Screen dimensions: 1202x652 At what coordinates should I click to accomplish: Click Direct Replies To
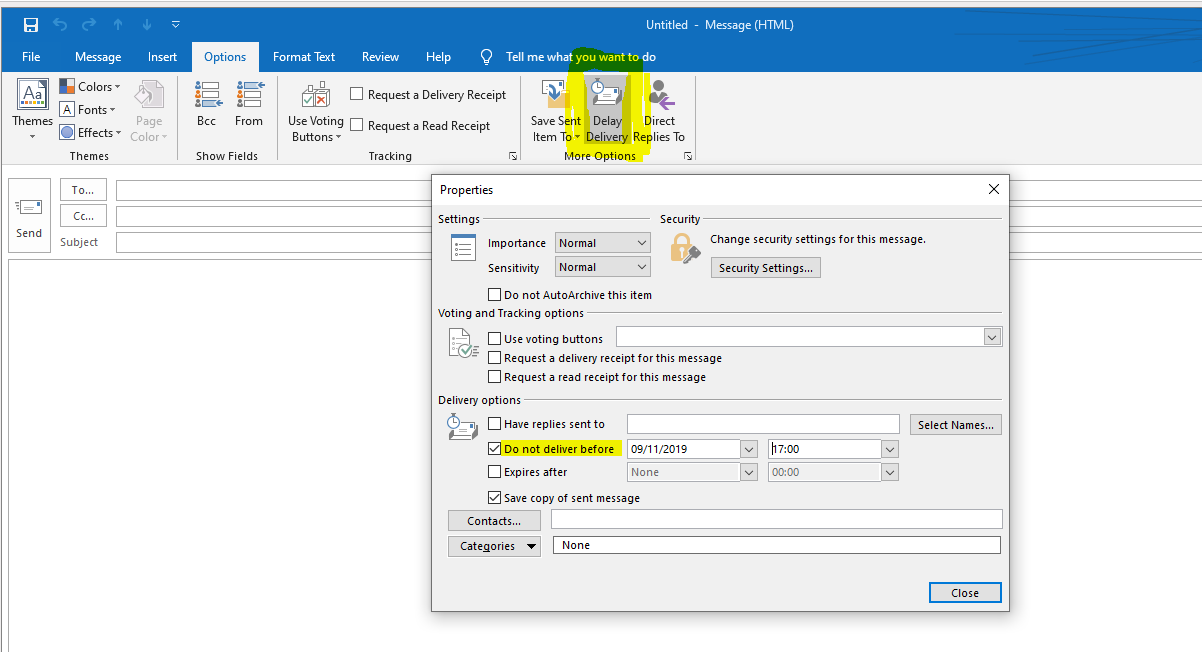659,111
